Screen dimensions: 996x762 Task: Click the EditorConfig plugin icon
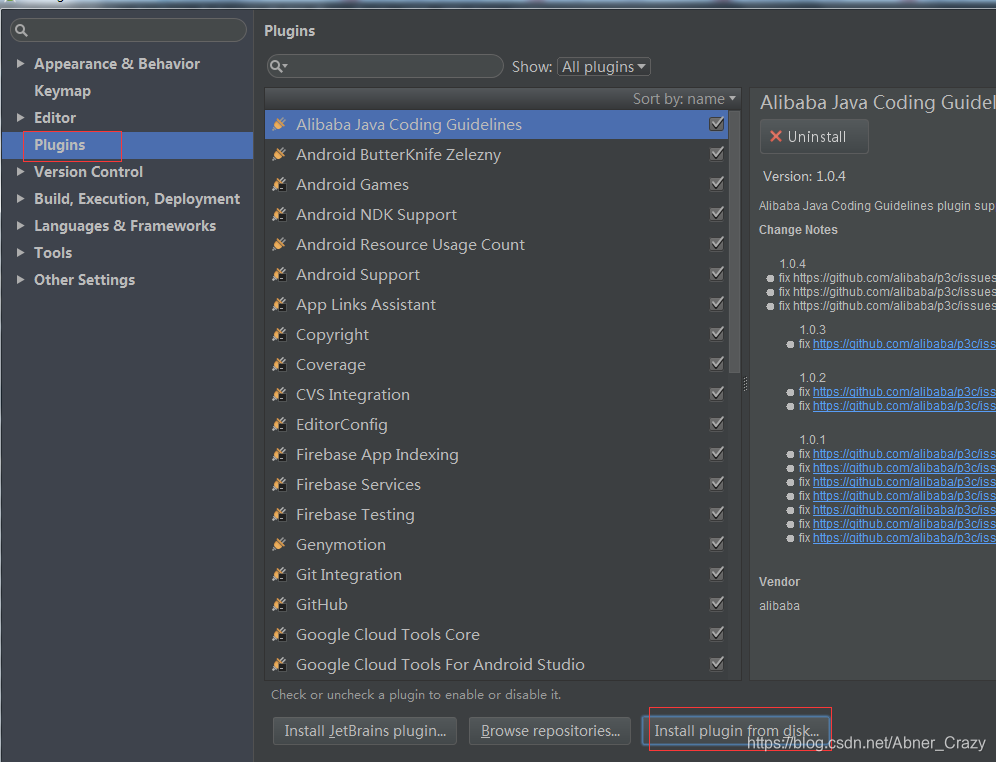279,424
